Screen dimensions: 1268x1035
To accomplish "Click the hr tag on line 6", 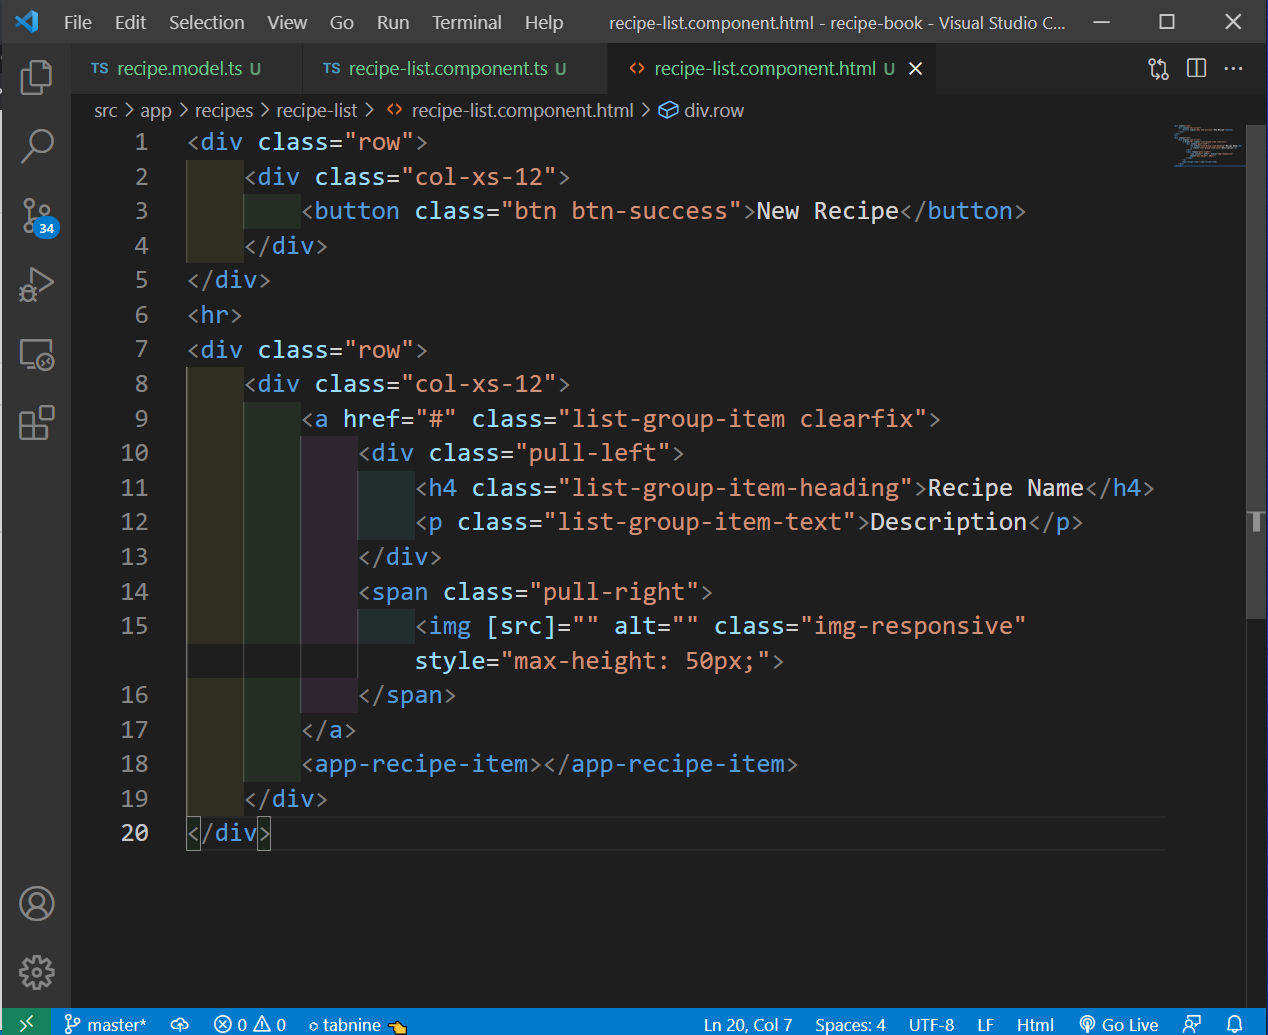I will 215,315.
